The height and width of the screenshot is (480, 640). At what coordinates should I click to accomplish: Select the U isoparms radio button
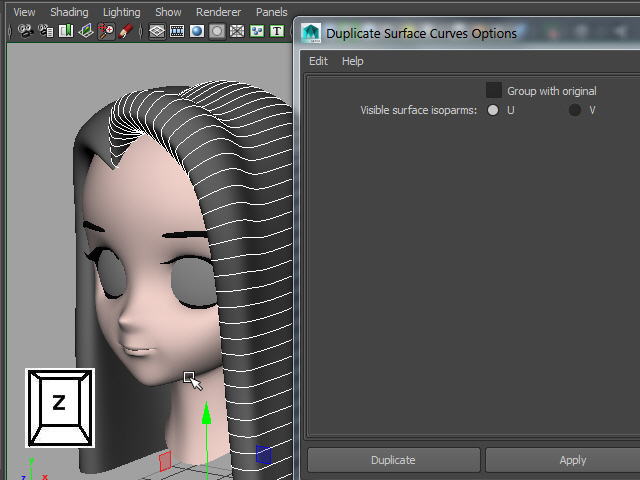pyautogui.click(x=493, y=110)
